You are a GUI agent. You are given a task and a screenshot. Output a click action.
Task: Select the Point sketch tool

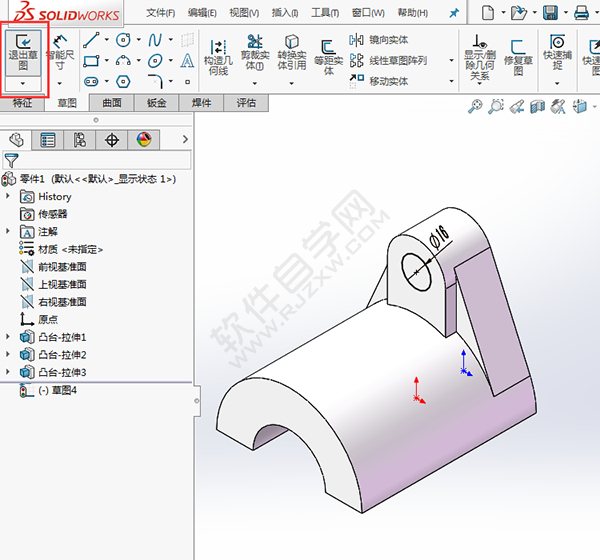tap(187, 82)
